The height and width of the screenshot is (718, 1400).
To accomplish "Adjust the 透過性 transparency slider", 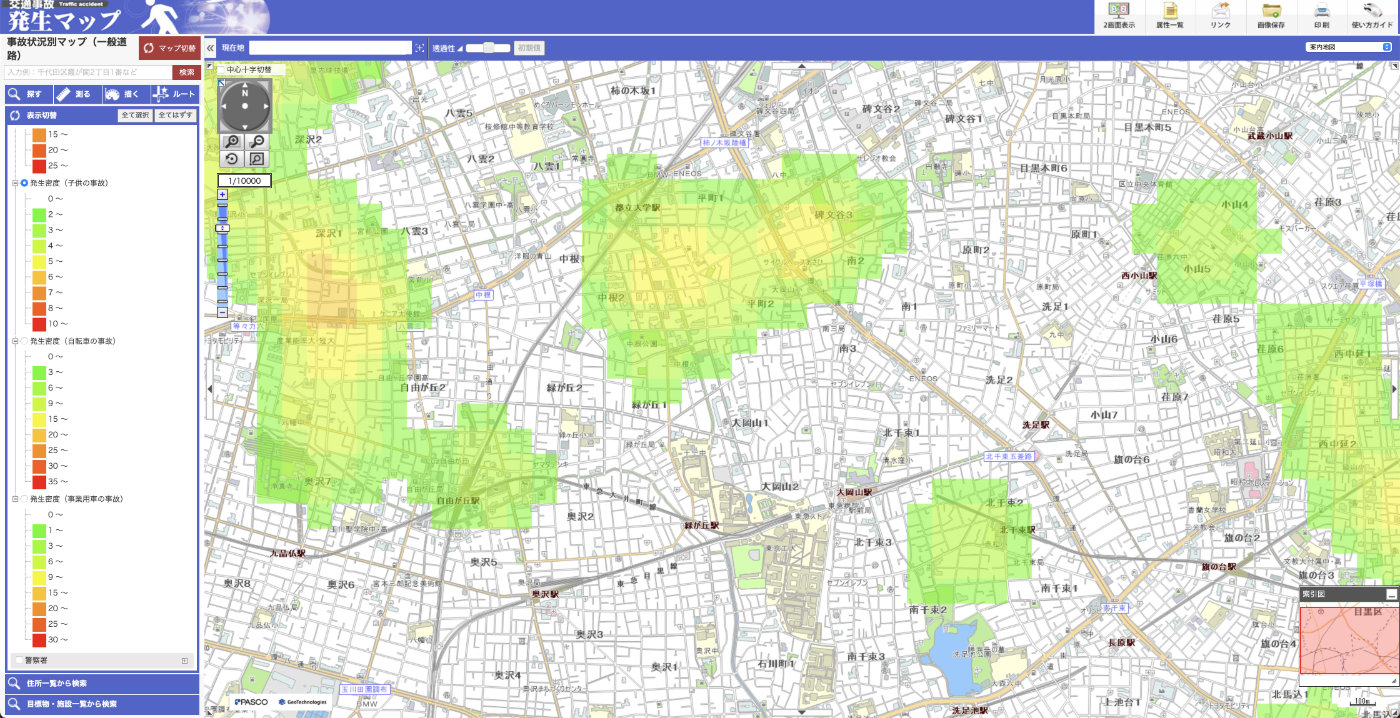I will click(490, 48).
